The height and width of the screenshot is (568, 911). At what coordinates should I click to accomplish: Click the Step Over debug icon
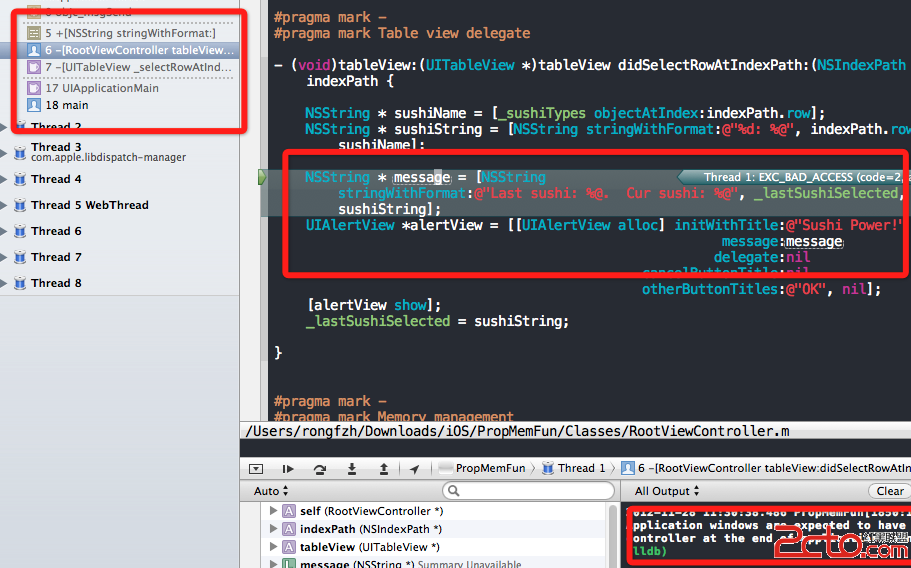(x=320, y=468)
